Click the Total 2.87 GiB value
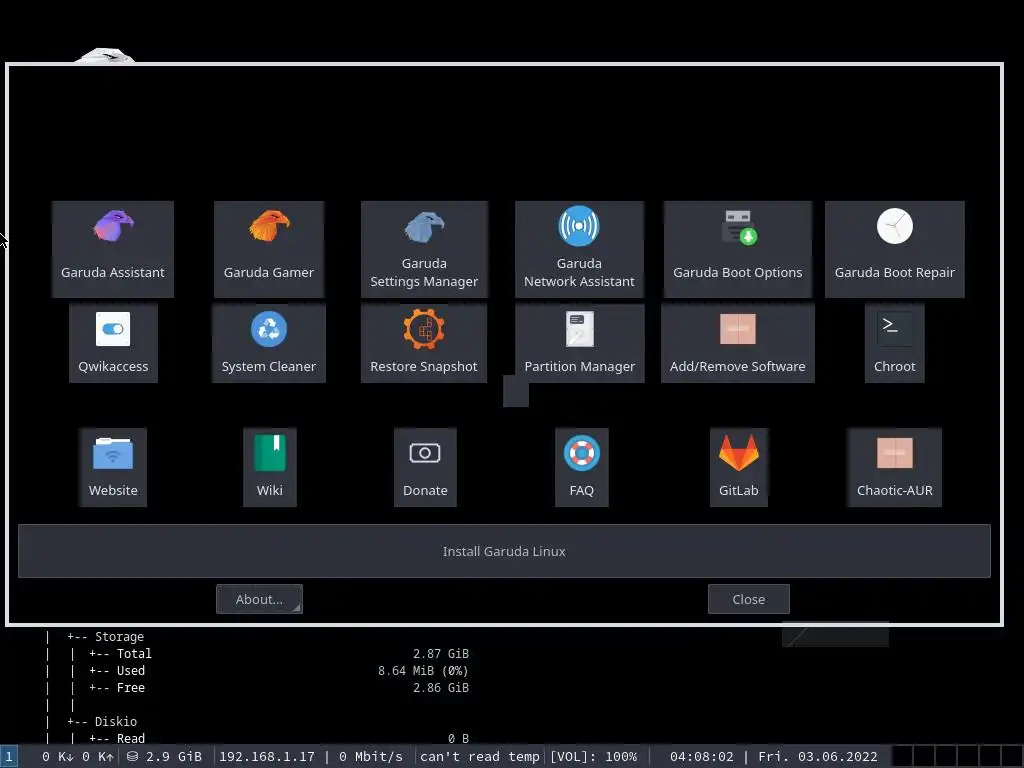Screen dimensions: 1024x768 (441, 654)
